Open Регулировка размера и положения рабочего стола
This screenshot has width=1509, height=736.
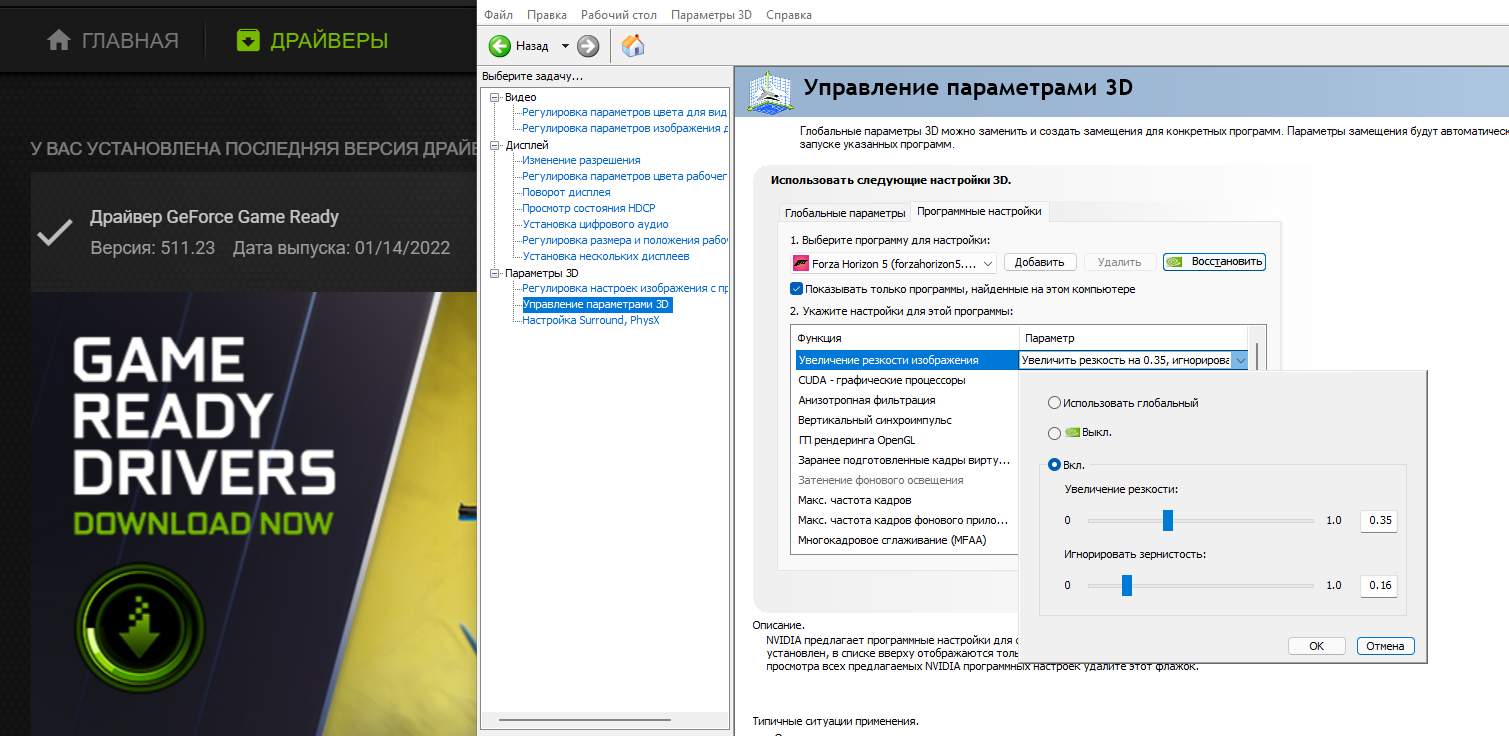pos(624,240)
